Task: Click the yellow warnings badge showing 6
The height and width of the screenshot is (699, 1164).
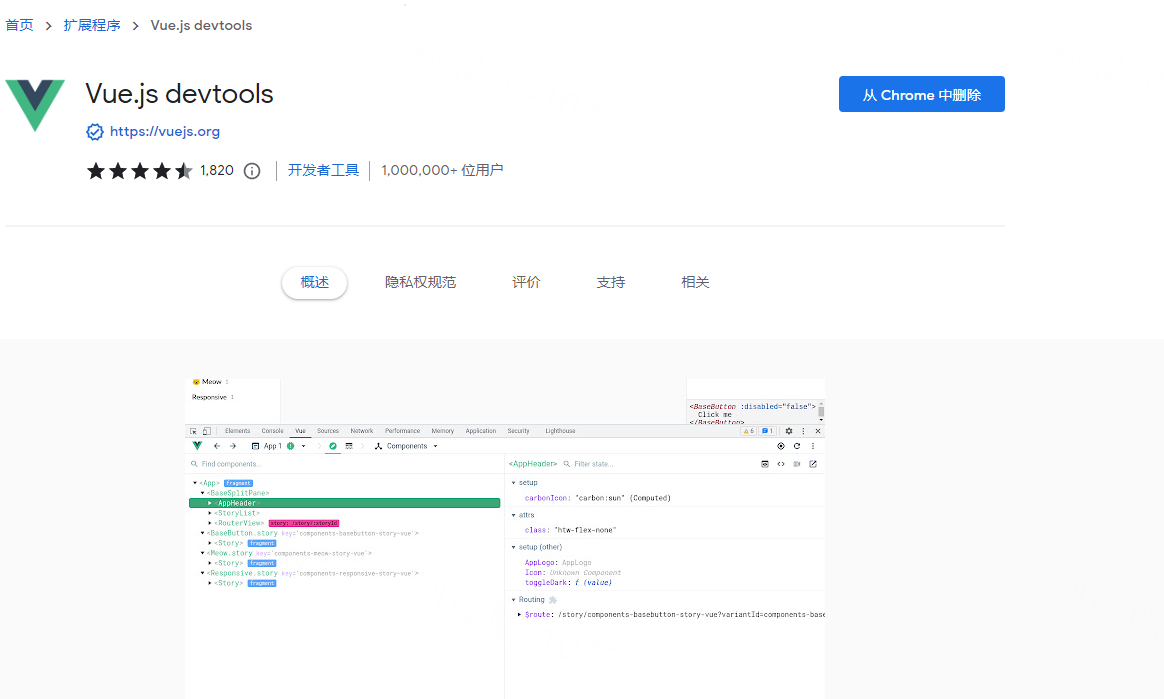Action: [x=748, y=431]
